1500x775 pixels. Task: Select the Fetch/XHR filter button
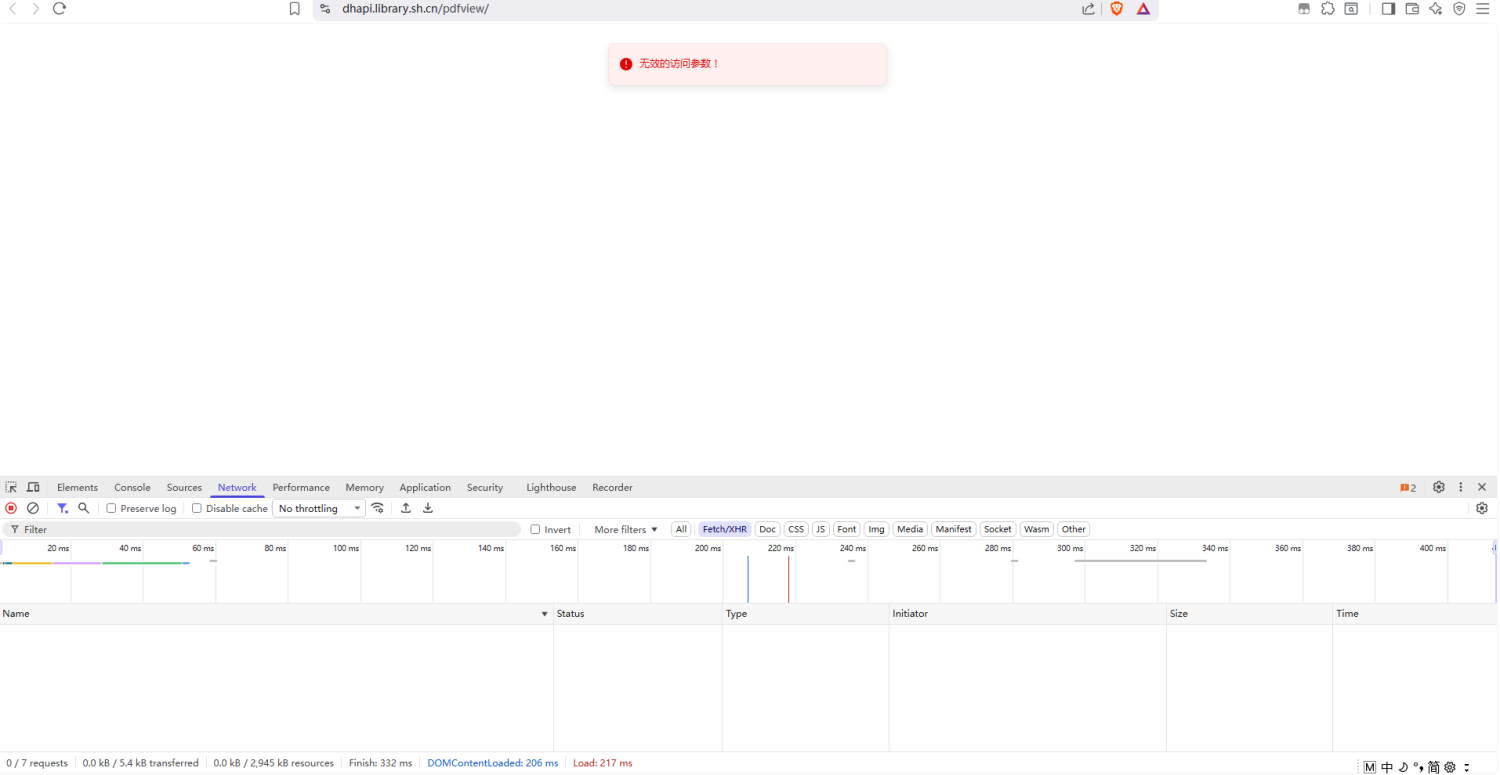point(724,529)
